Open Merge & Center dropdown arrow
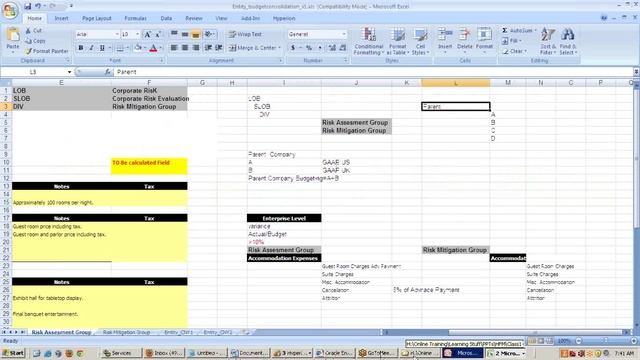640x360 pixels. click(x=280, y=48)
